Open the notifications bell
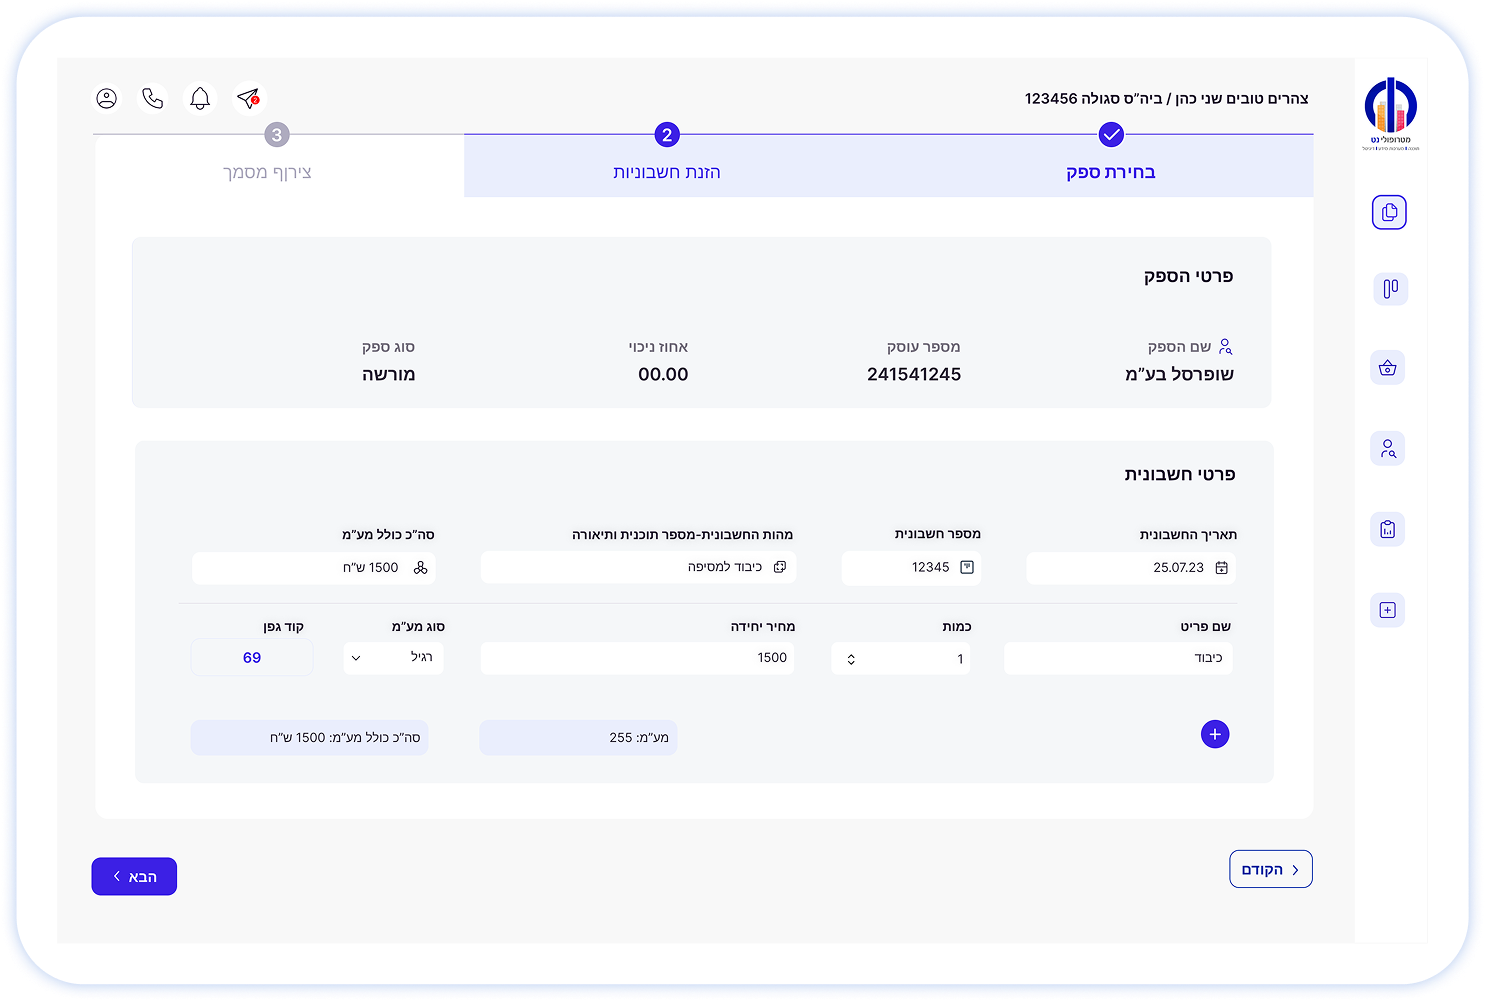This screenshot has width=1485, height=1001. [200, 98]
